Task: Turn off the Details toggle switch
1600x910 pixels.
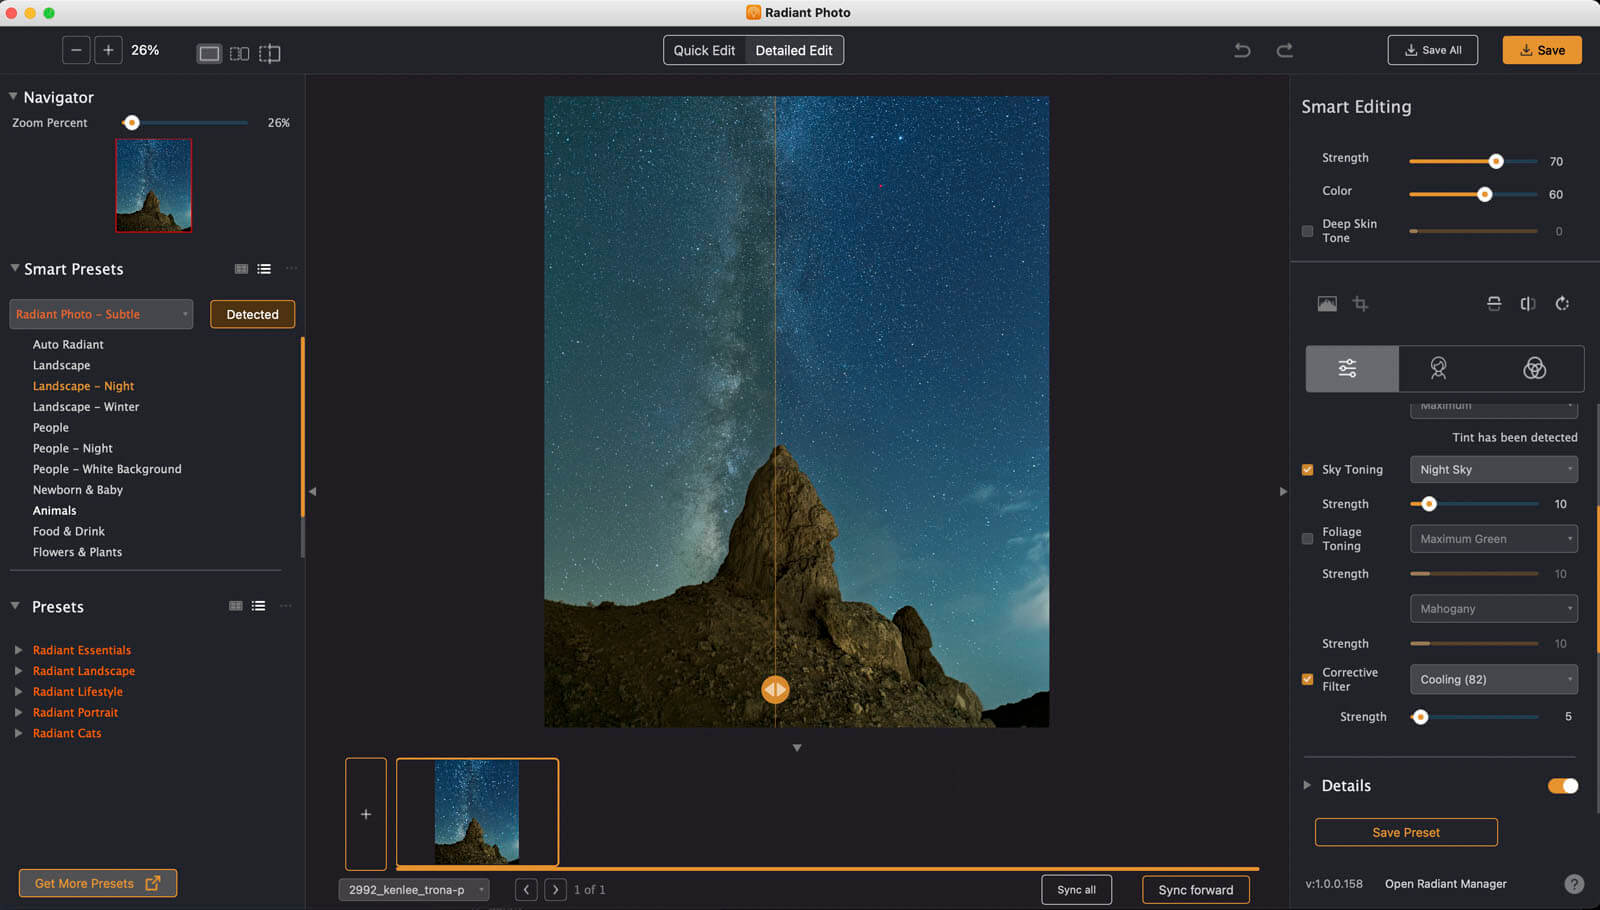Action: tap(1562, 786)
